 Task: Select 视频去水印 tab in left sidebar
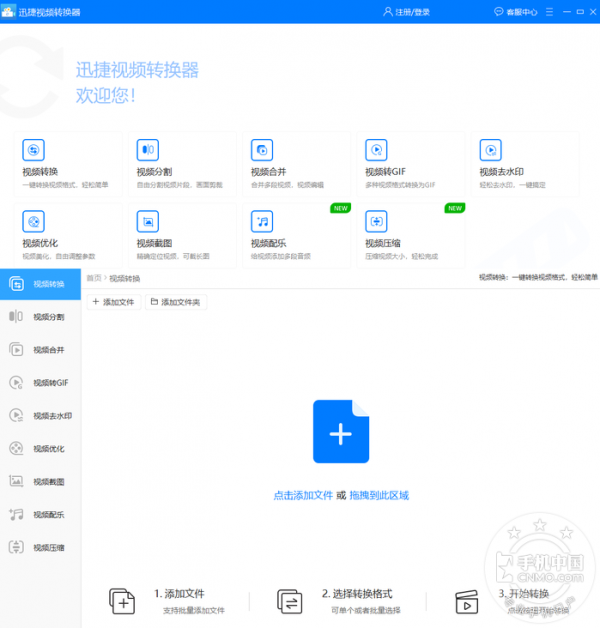point(40,415)
